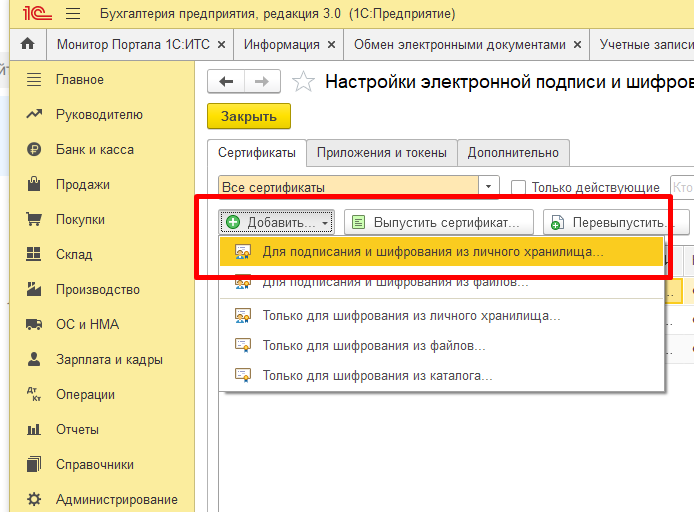Viewport: 694px width, 512px height.
Task: Click the yellow Закрыть button
Action: click(x=249, y=116)
